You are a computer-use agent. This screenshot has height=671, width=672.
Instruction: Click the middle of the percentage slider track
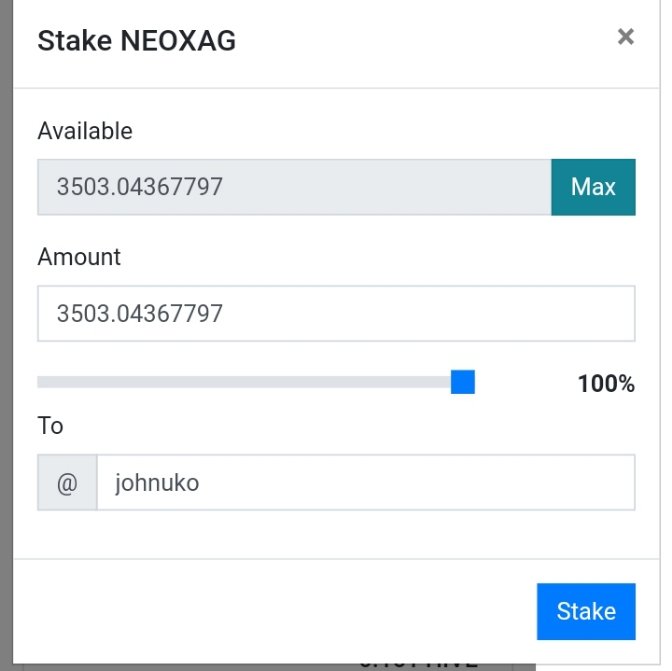(256, 382)
